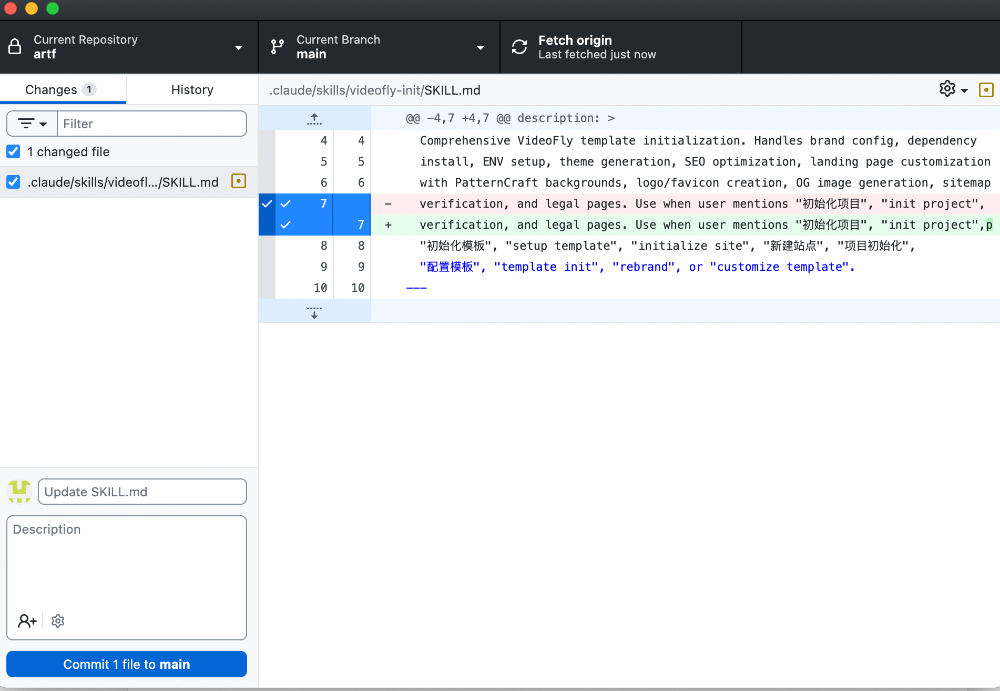This screenshot has width=1000, height=691.
Task: Click the user avatar beside summary
Action: pos(19,491)
